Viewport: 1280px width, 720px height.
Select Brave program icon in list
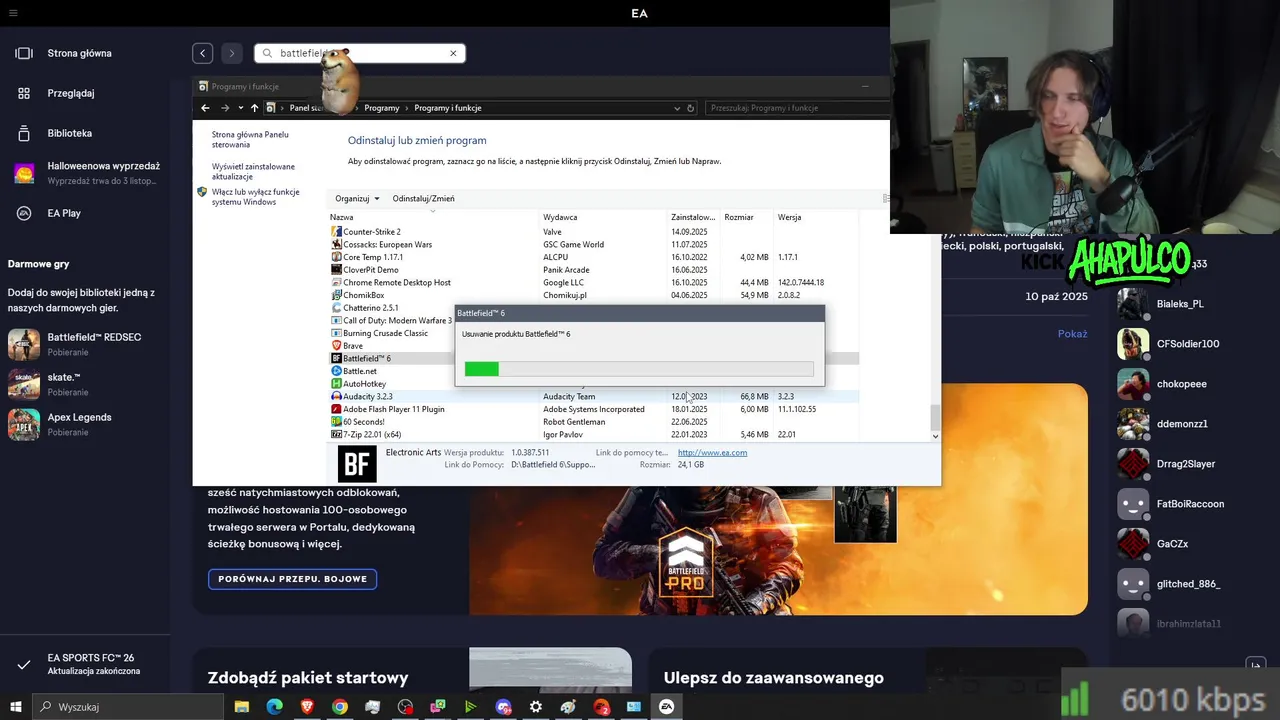click(x=336, y=346)
